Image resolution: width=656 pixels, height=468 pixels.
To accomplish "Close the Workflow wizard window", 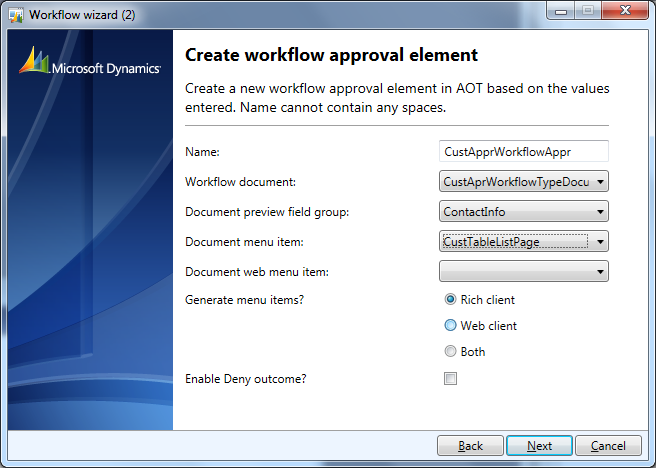I will [625, 10].
